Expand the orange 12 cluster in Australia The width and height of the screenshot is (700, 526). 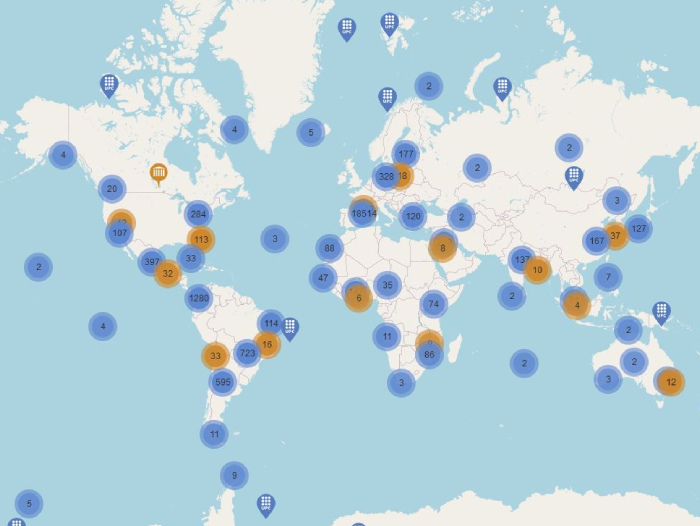pos(671,381)
